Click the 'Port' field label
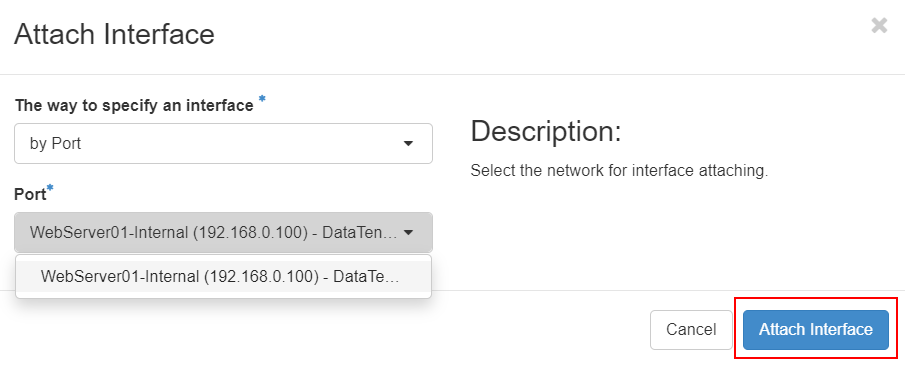 [30, 195]
